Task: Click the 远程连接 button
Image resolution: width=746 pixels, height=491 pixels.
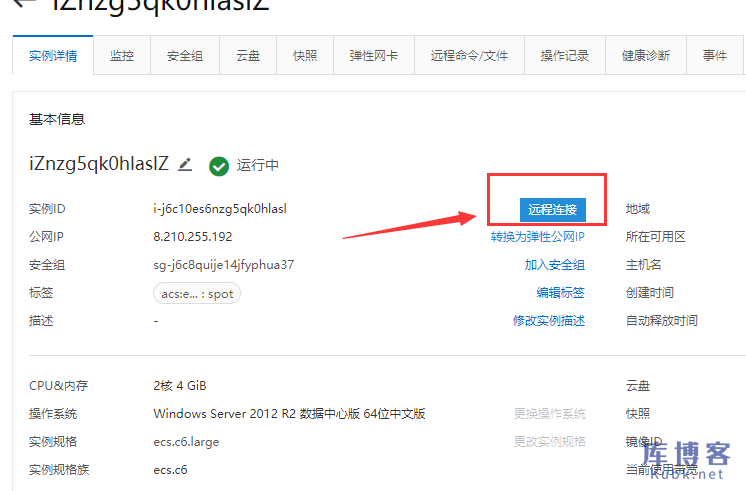Action: click(552, 209)
